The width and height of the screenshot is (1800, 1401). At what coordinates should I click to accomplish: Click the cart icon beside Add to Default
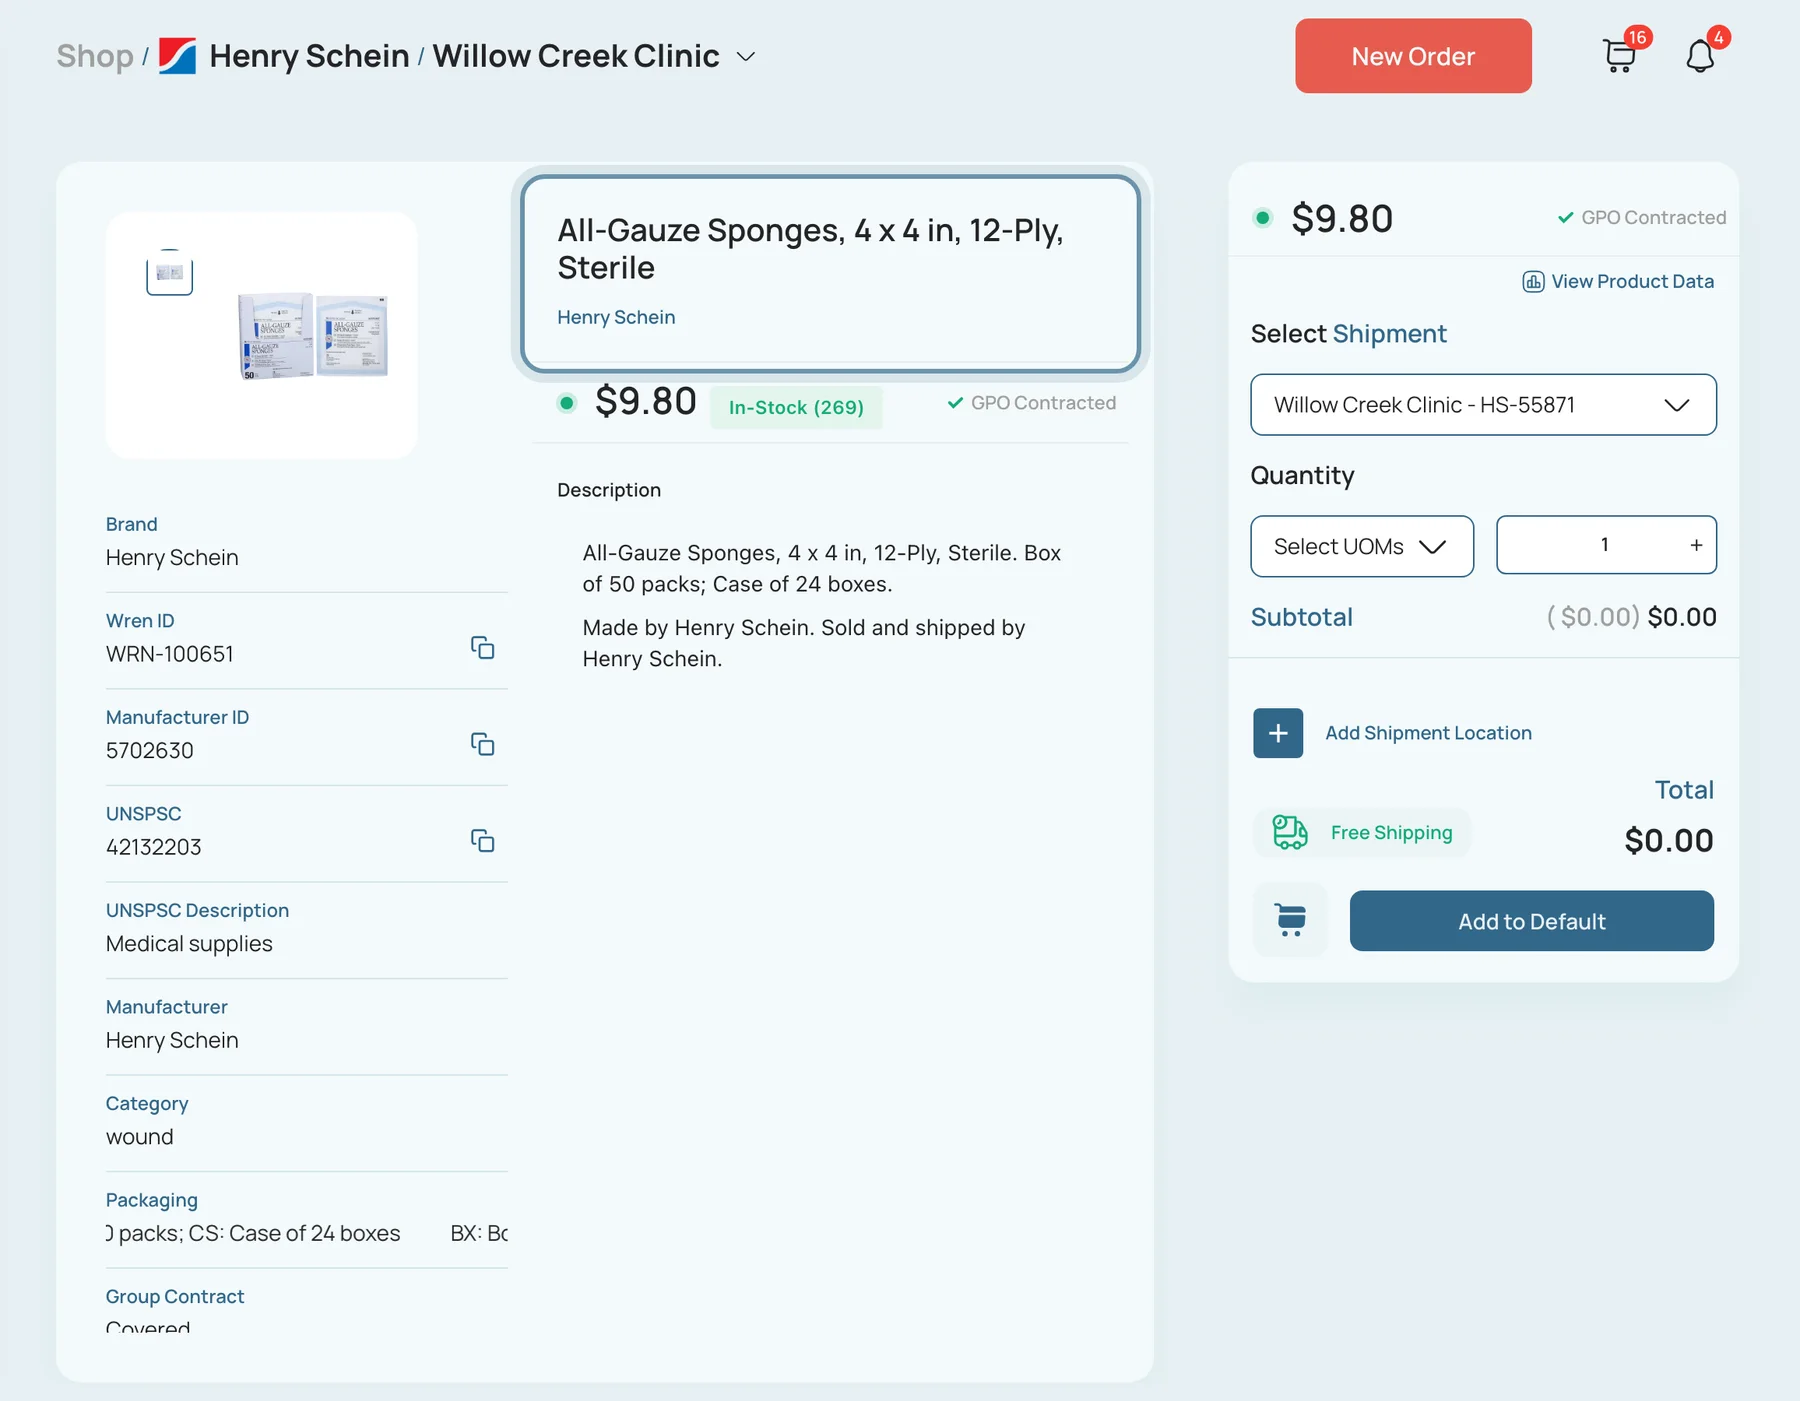point(1290,920)
